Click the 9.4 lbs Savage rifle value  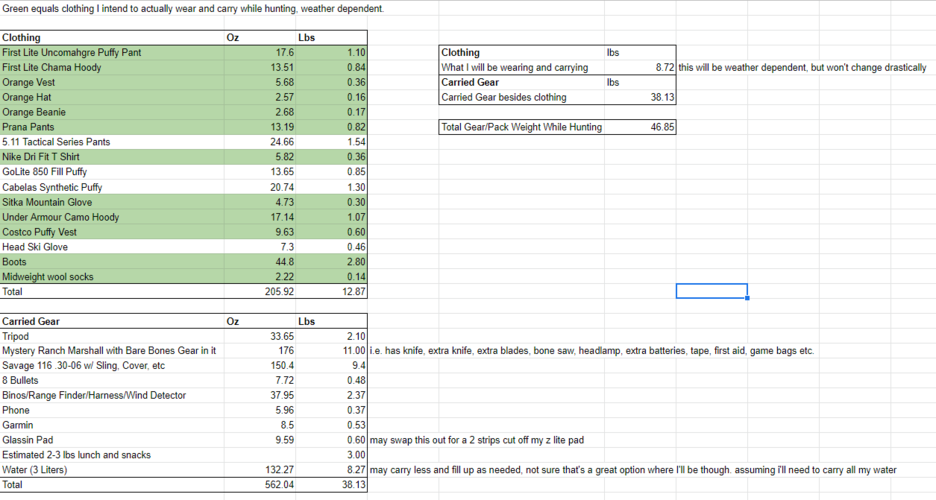click(x=332, y=366)
